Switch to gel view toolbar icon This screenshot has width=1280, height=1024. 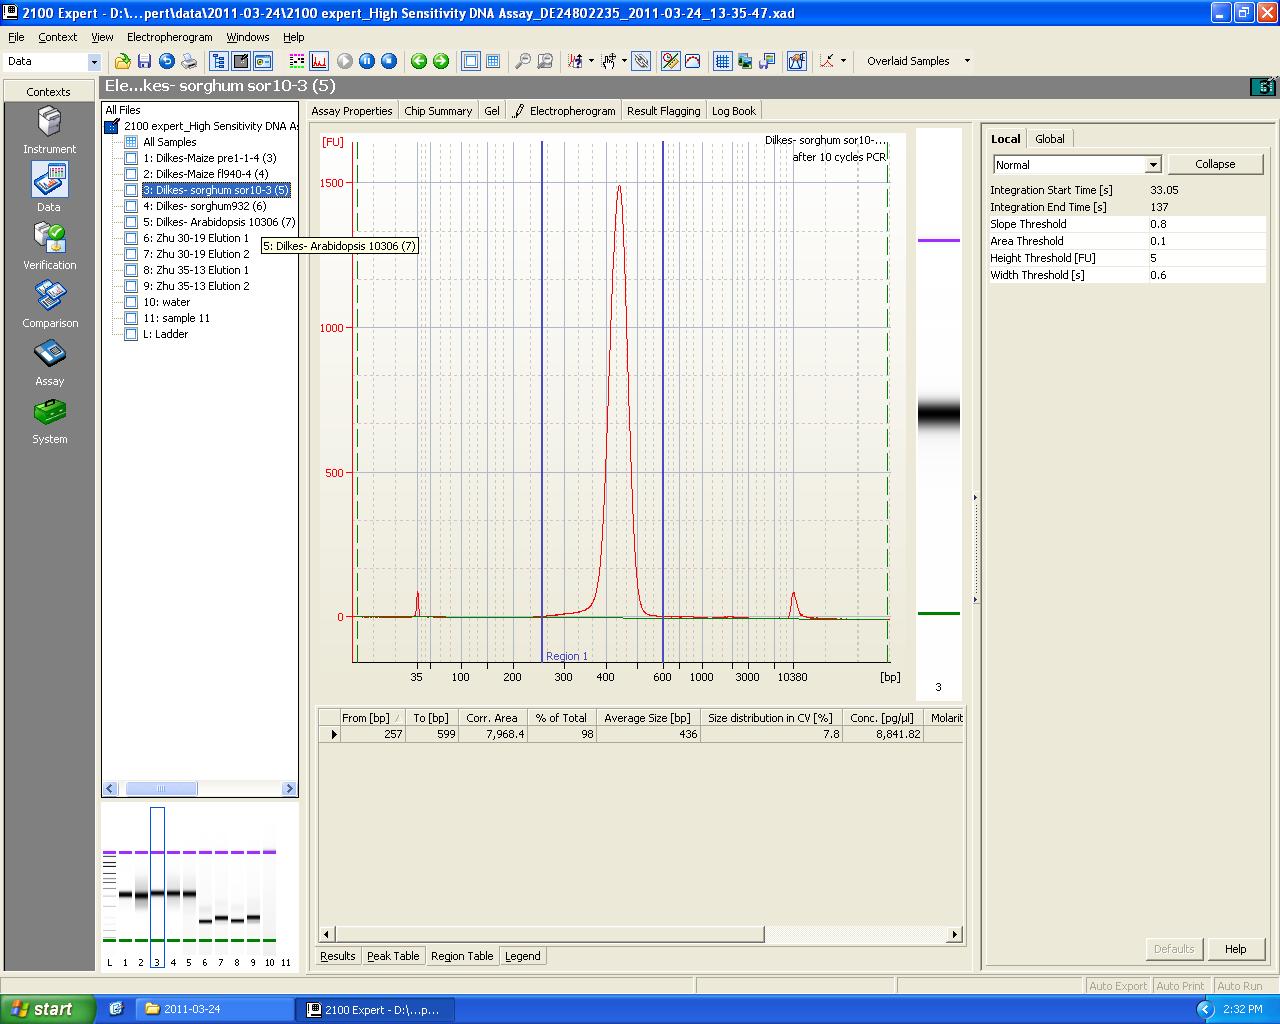coord(297,61)
